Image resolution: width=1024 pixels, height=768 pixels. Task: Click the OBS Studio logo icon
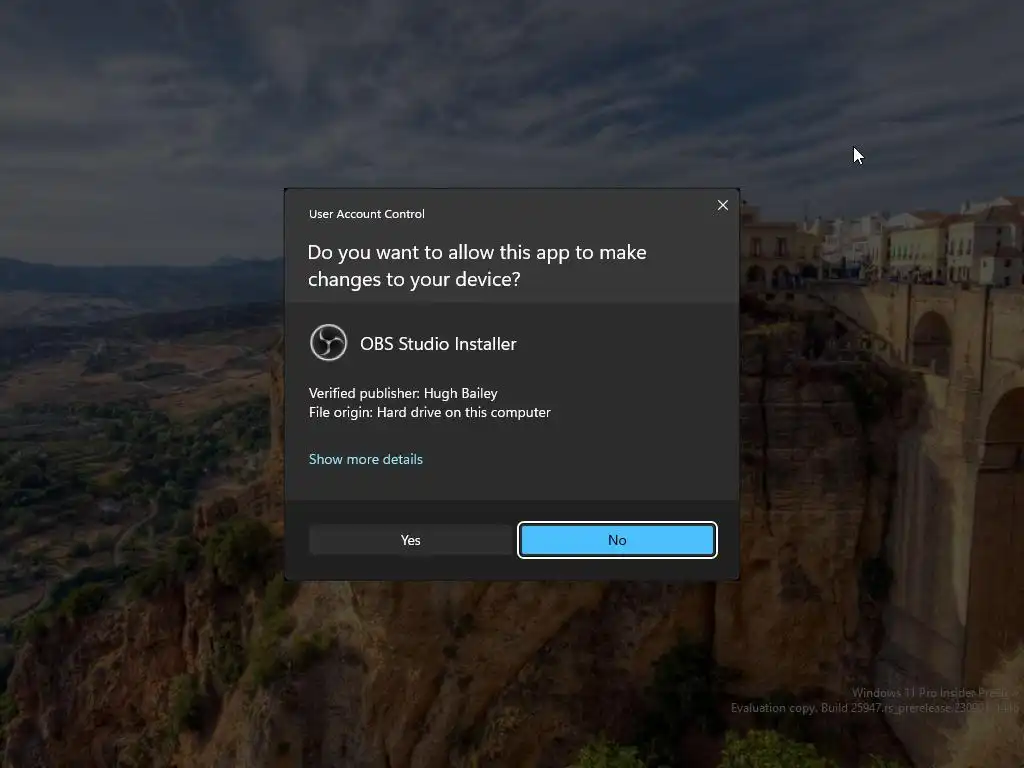[x=328, y=342]
